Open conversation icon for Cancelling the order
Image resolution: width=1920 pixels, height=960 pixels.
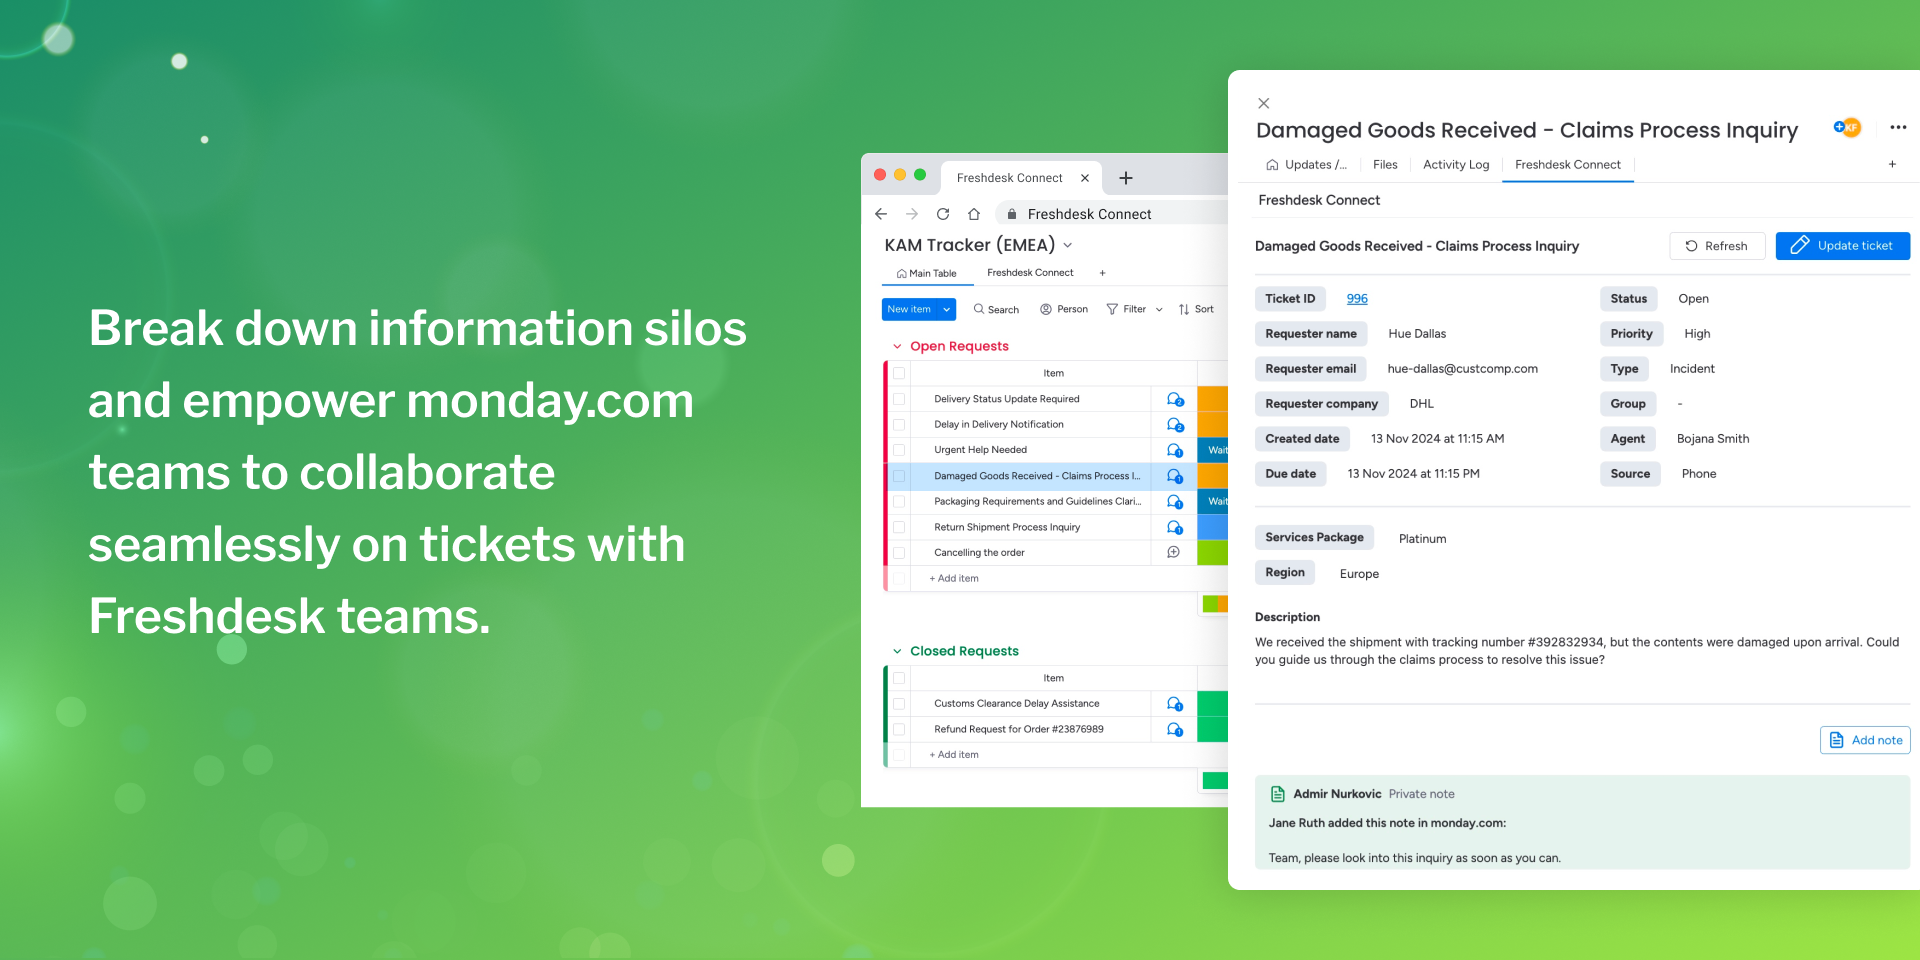tap(1173, 552)
